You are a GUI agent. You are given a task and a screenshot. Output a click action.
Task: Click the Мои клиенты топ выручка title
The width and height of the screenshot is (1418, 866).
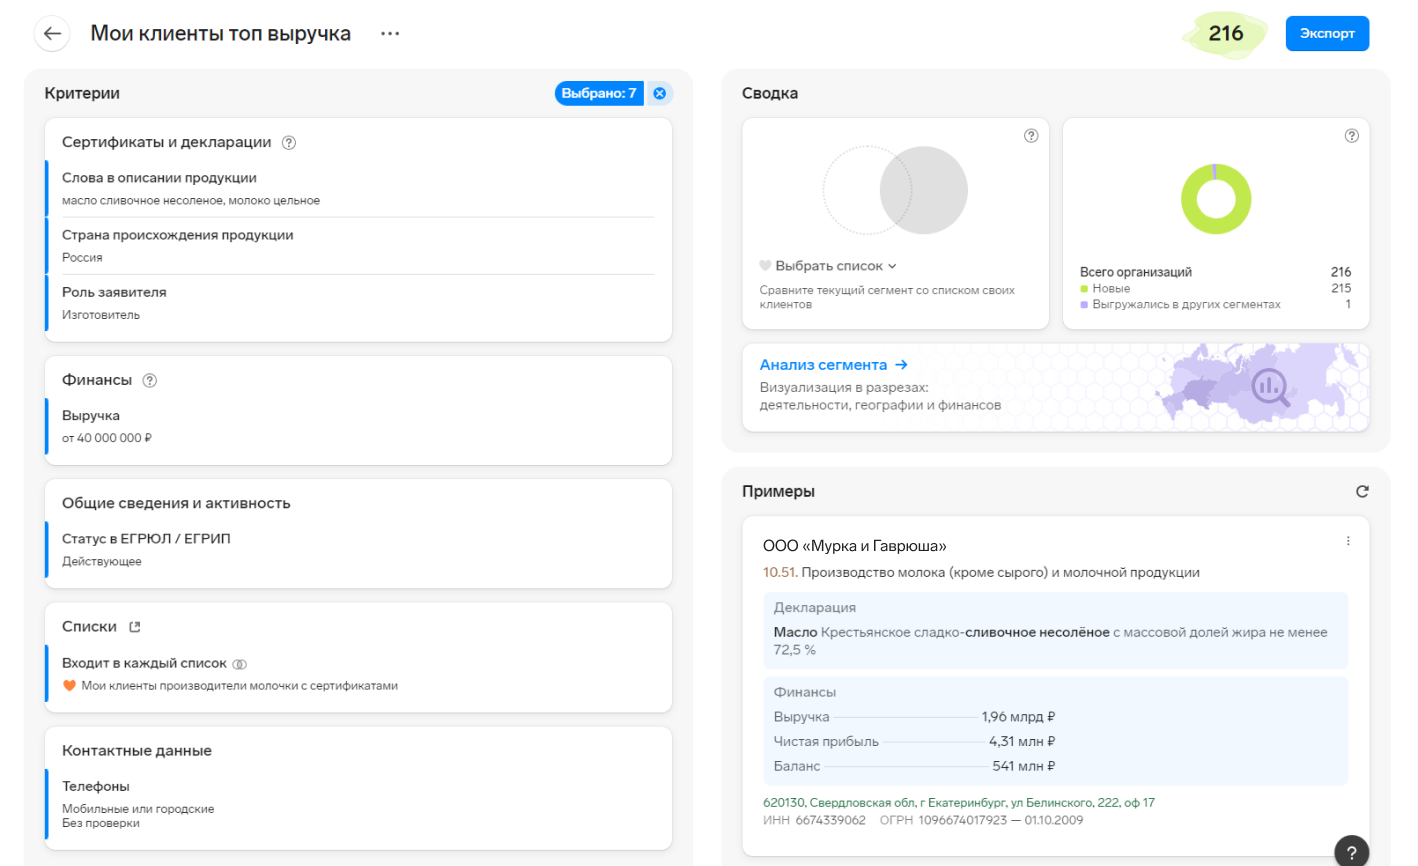[x=221, y=33]
